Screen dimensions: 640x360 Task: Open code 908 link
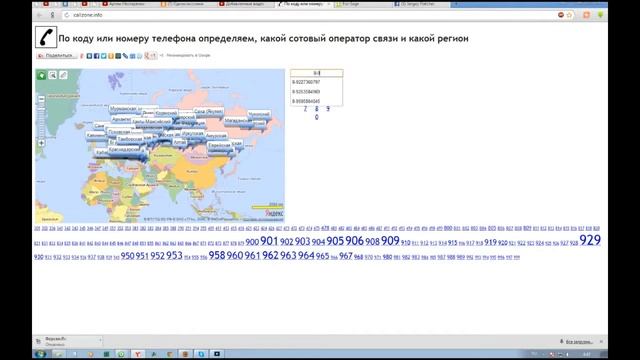372,242
